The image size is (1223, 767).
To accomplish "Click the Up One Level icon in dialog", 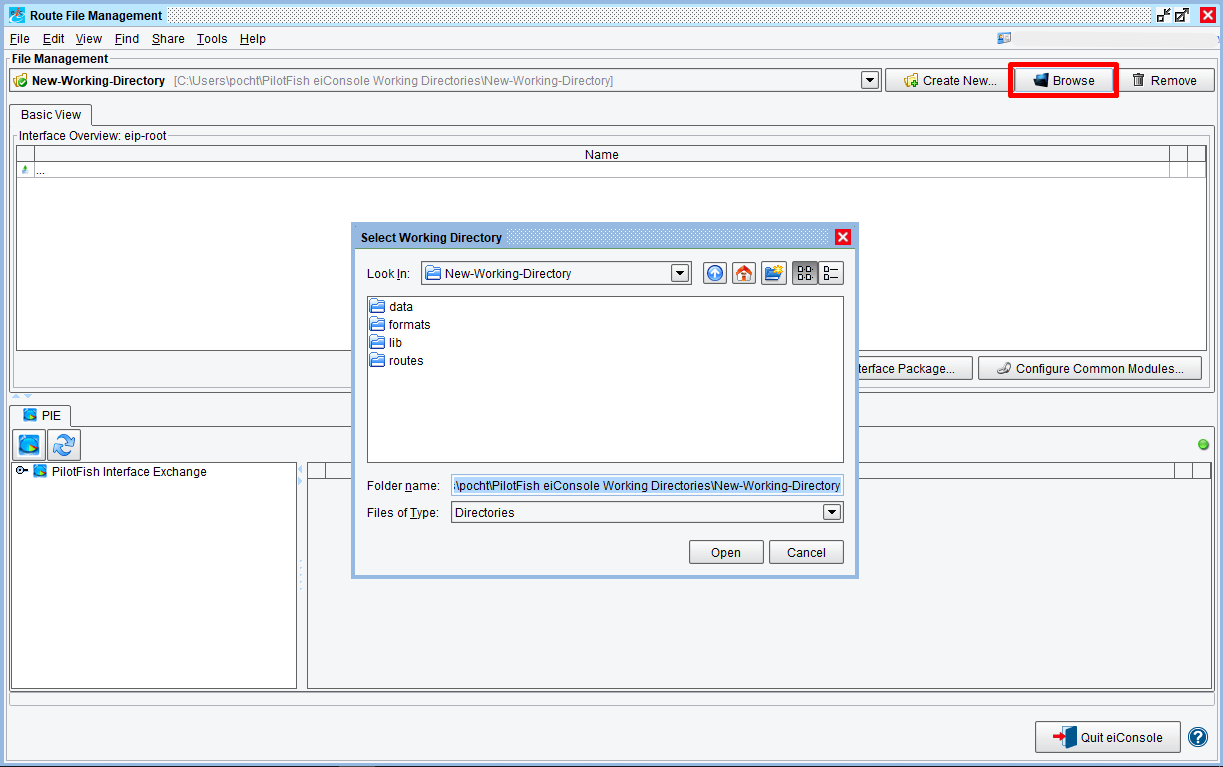I will click(x=715, y=273).
